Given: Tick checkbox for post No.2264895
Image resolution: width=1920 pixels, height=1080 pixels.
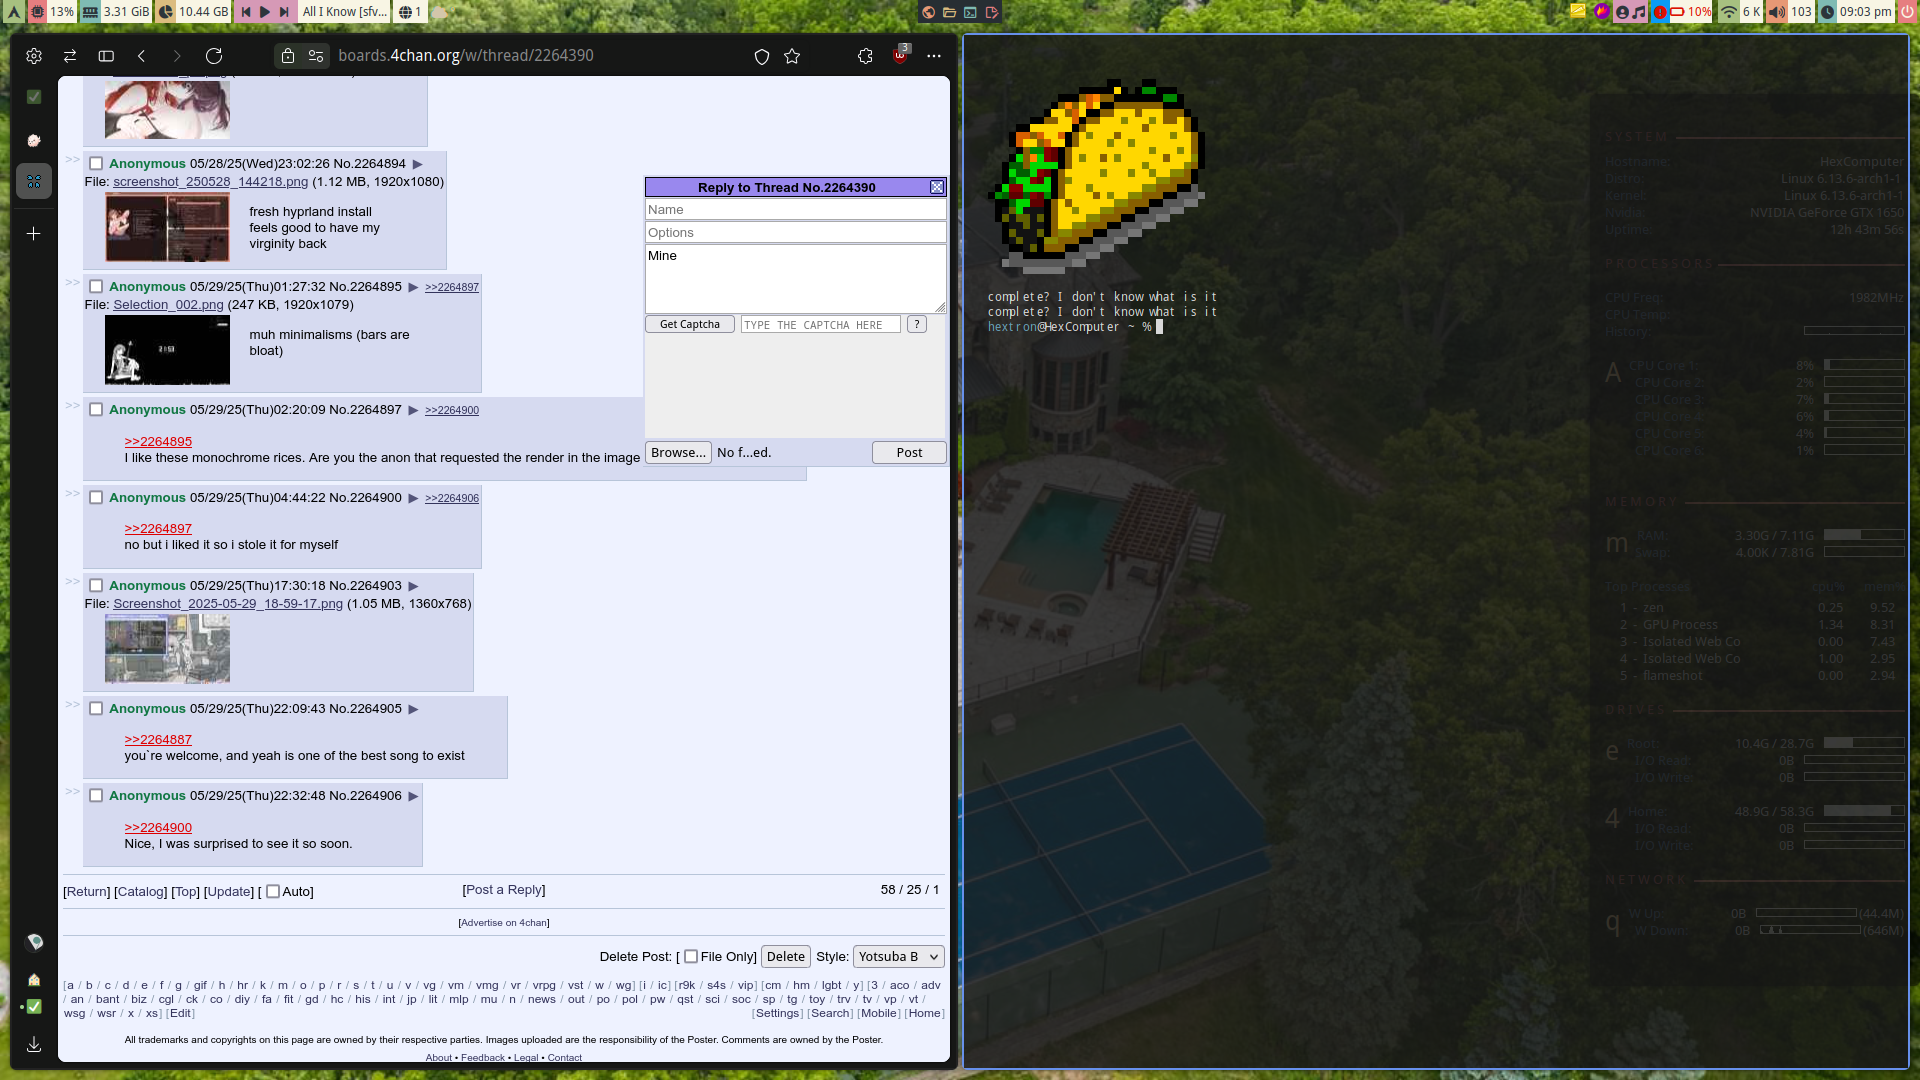Looking at the screenshot, I should 96,287.
